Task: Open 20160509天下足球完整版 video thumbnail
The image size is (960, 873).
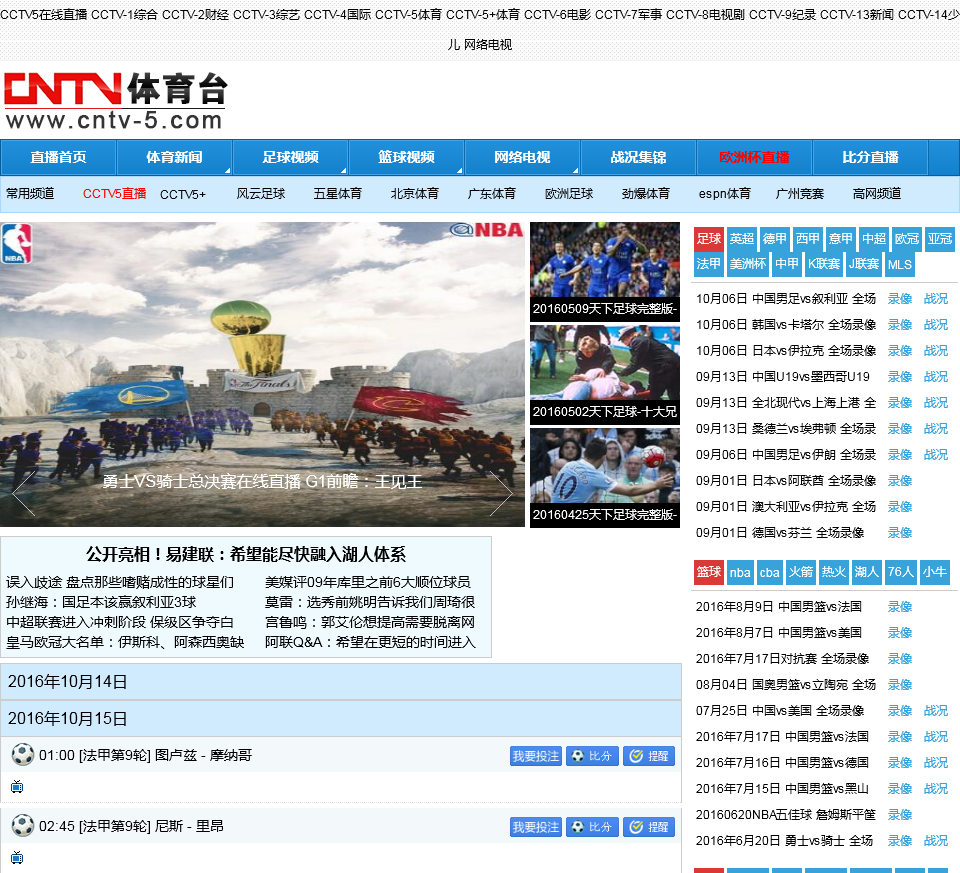Action: (605, 271)
